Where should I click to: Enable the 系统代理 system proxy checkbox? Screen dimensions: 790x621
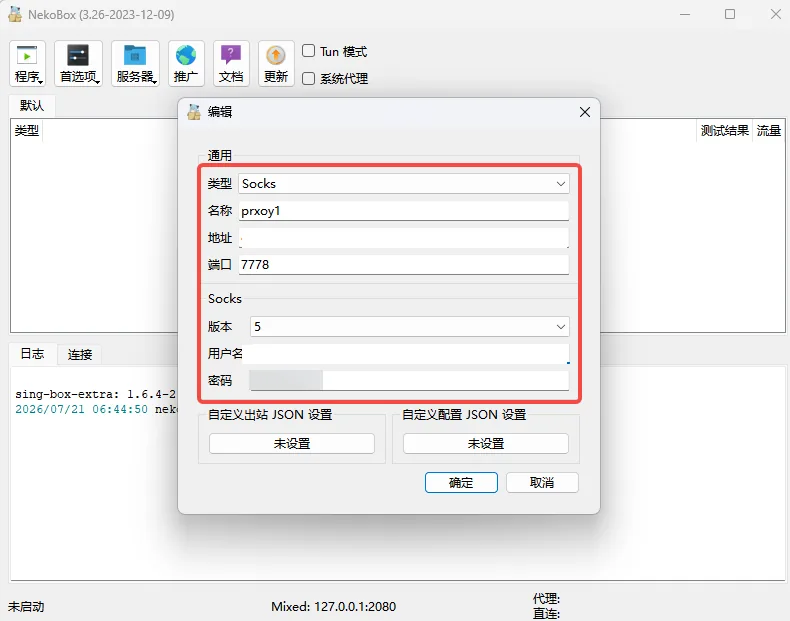[x=308, y=79]
